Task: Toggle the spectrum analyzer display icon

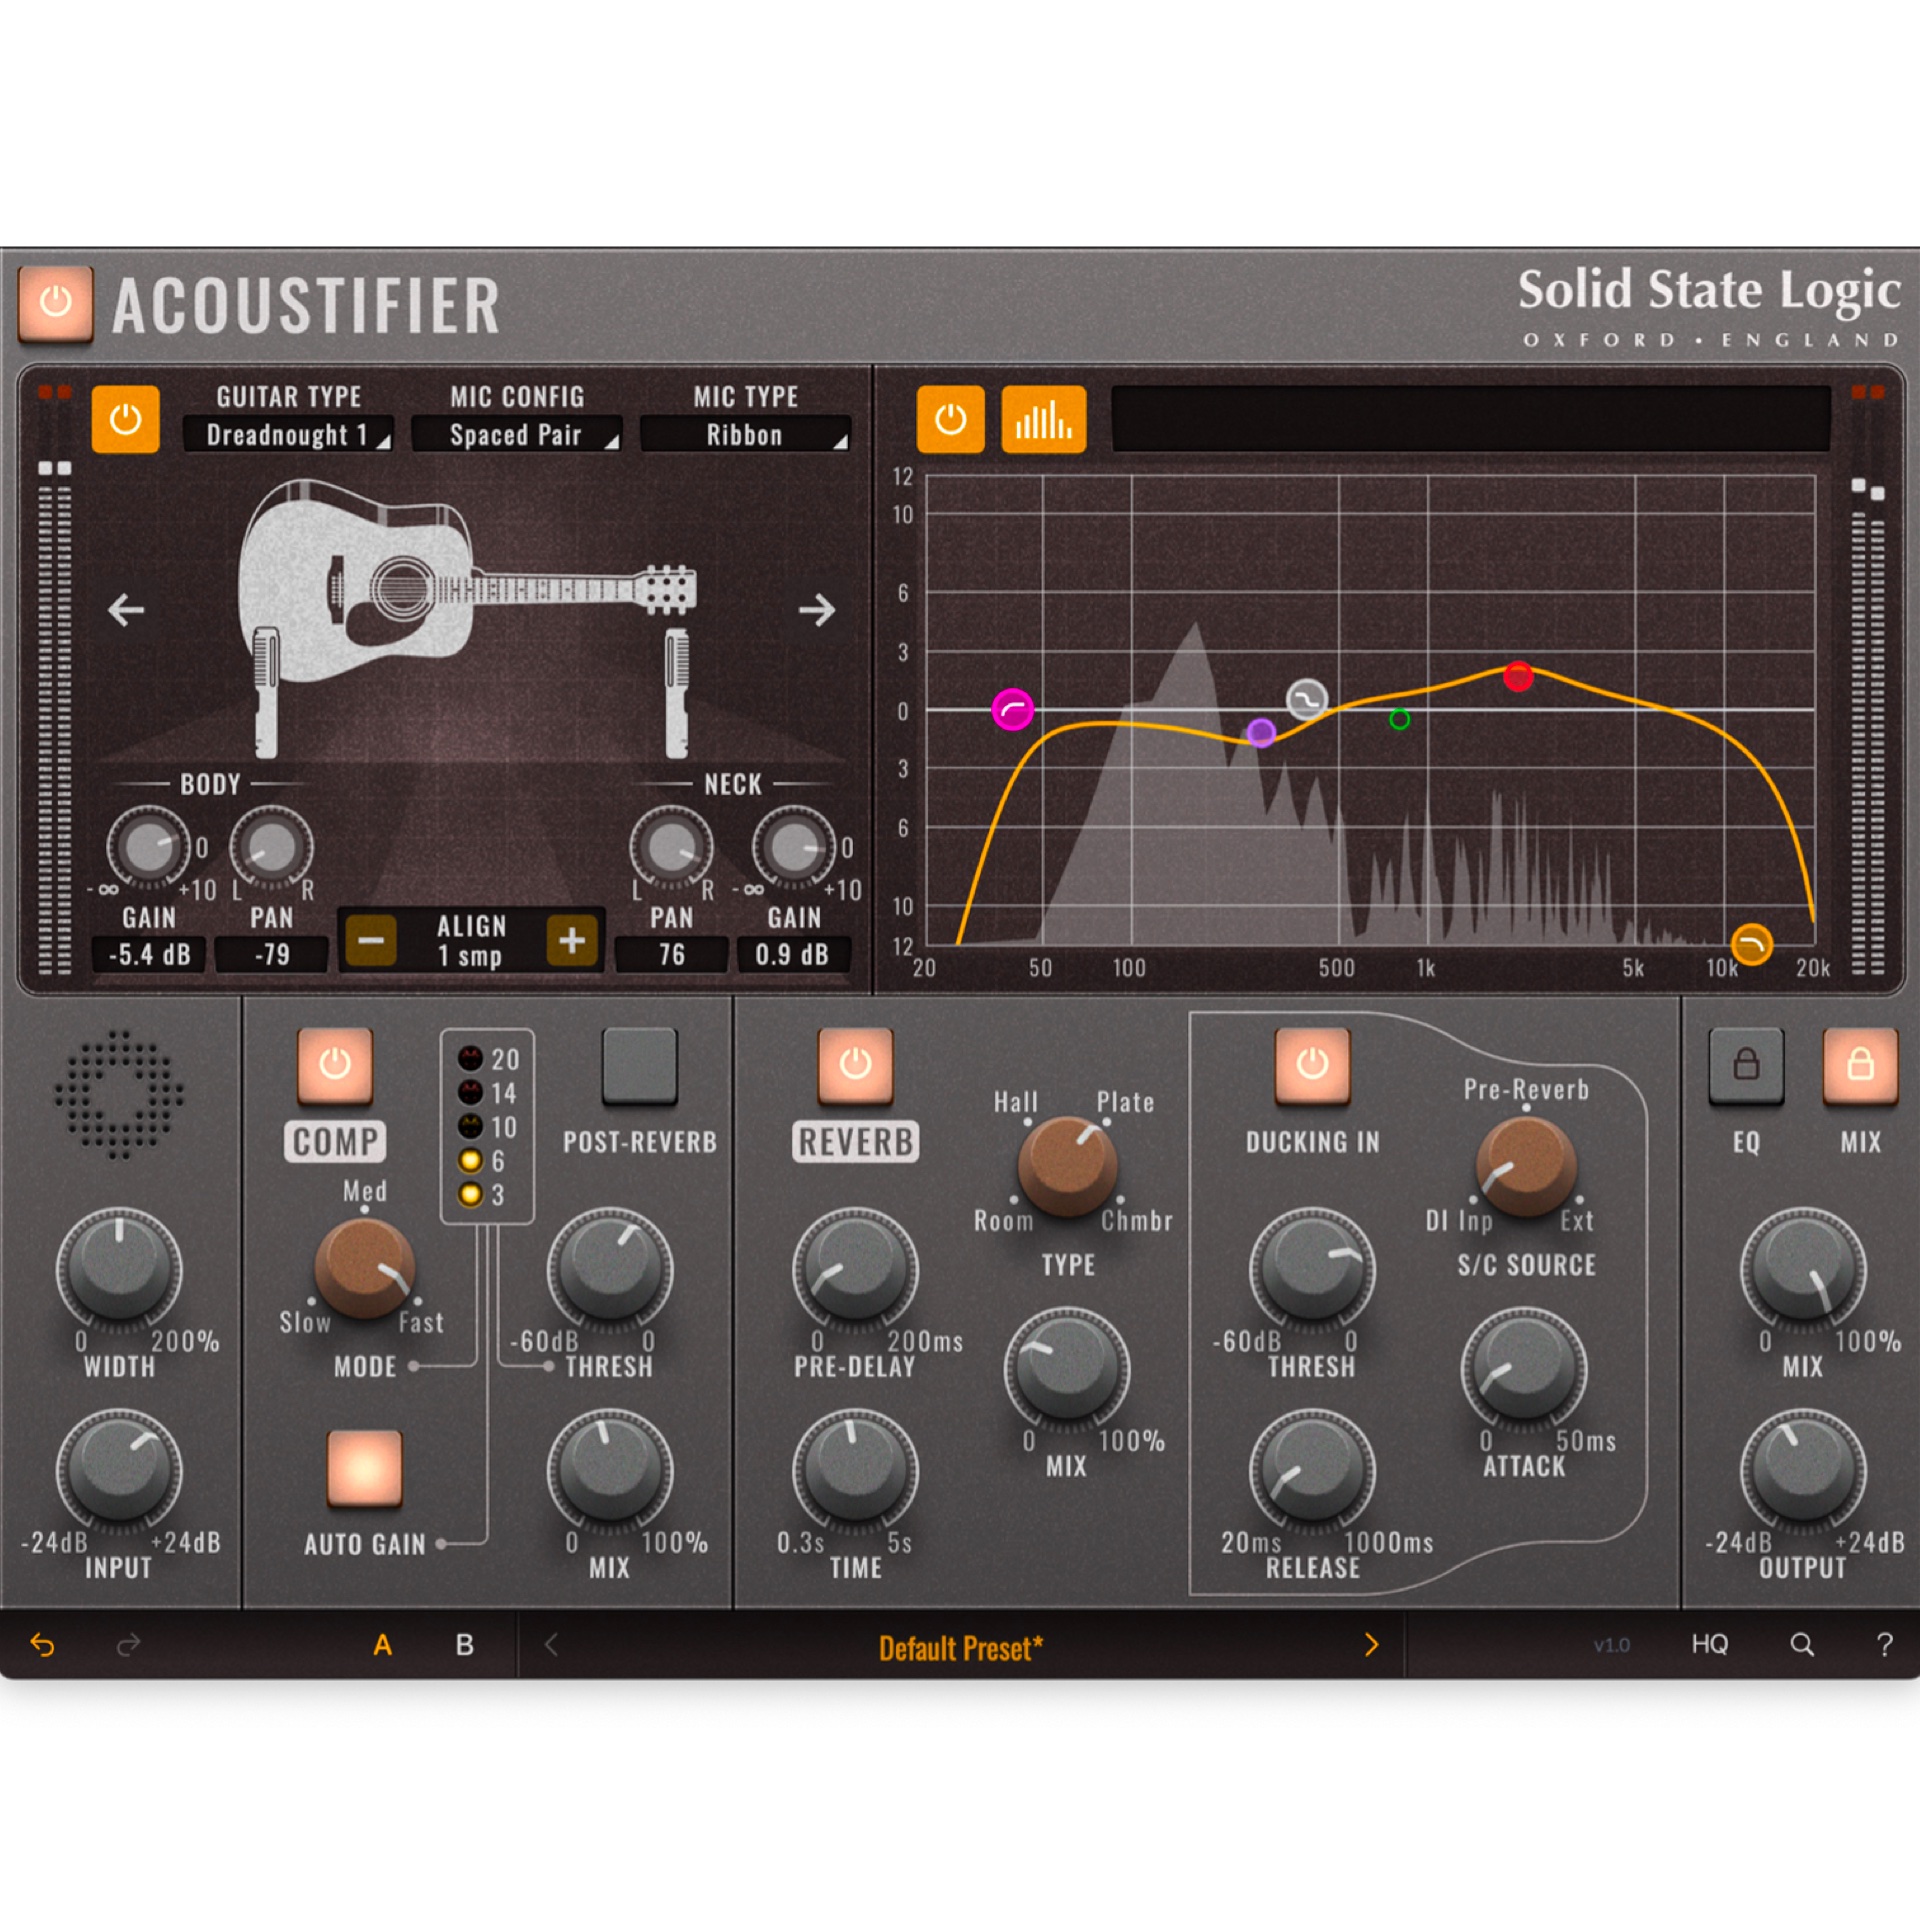Action: (x=1043, y=420)
